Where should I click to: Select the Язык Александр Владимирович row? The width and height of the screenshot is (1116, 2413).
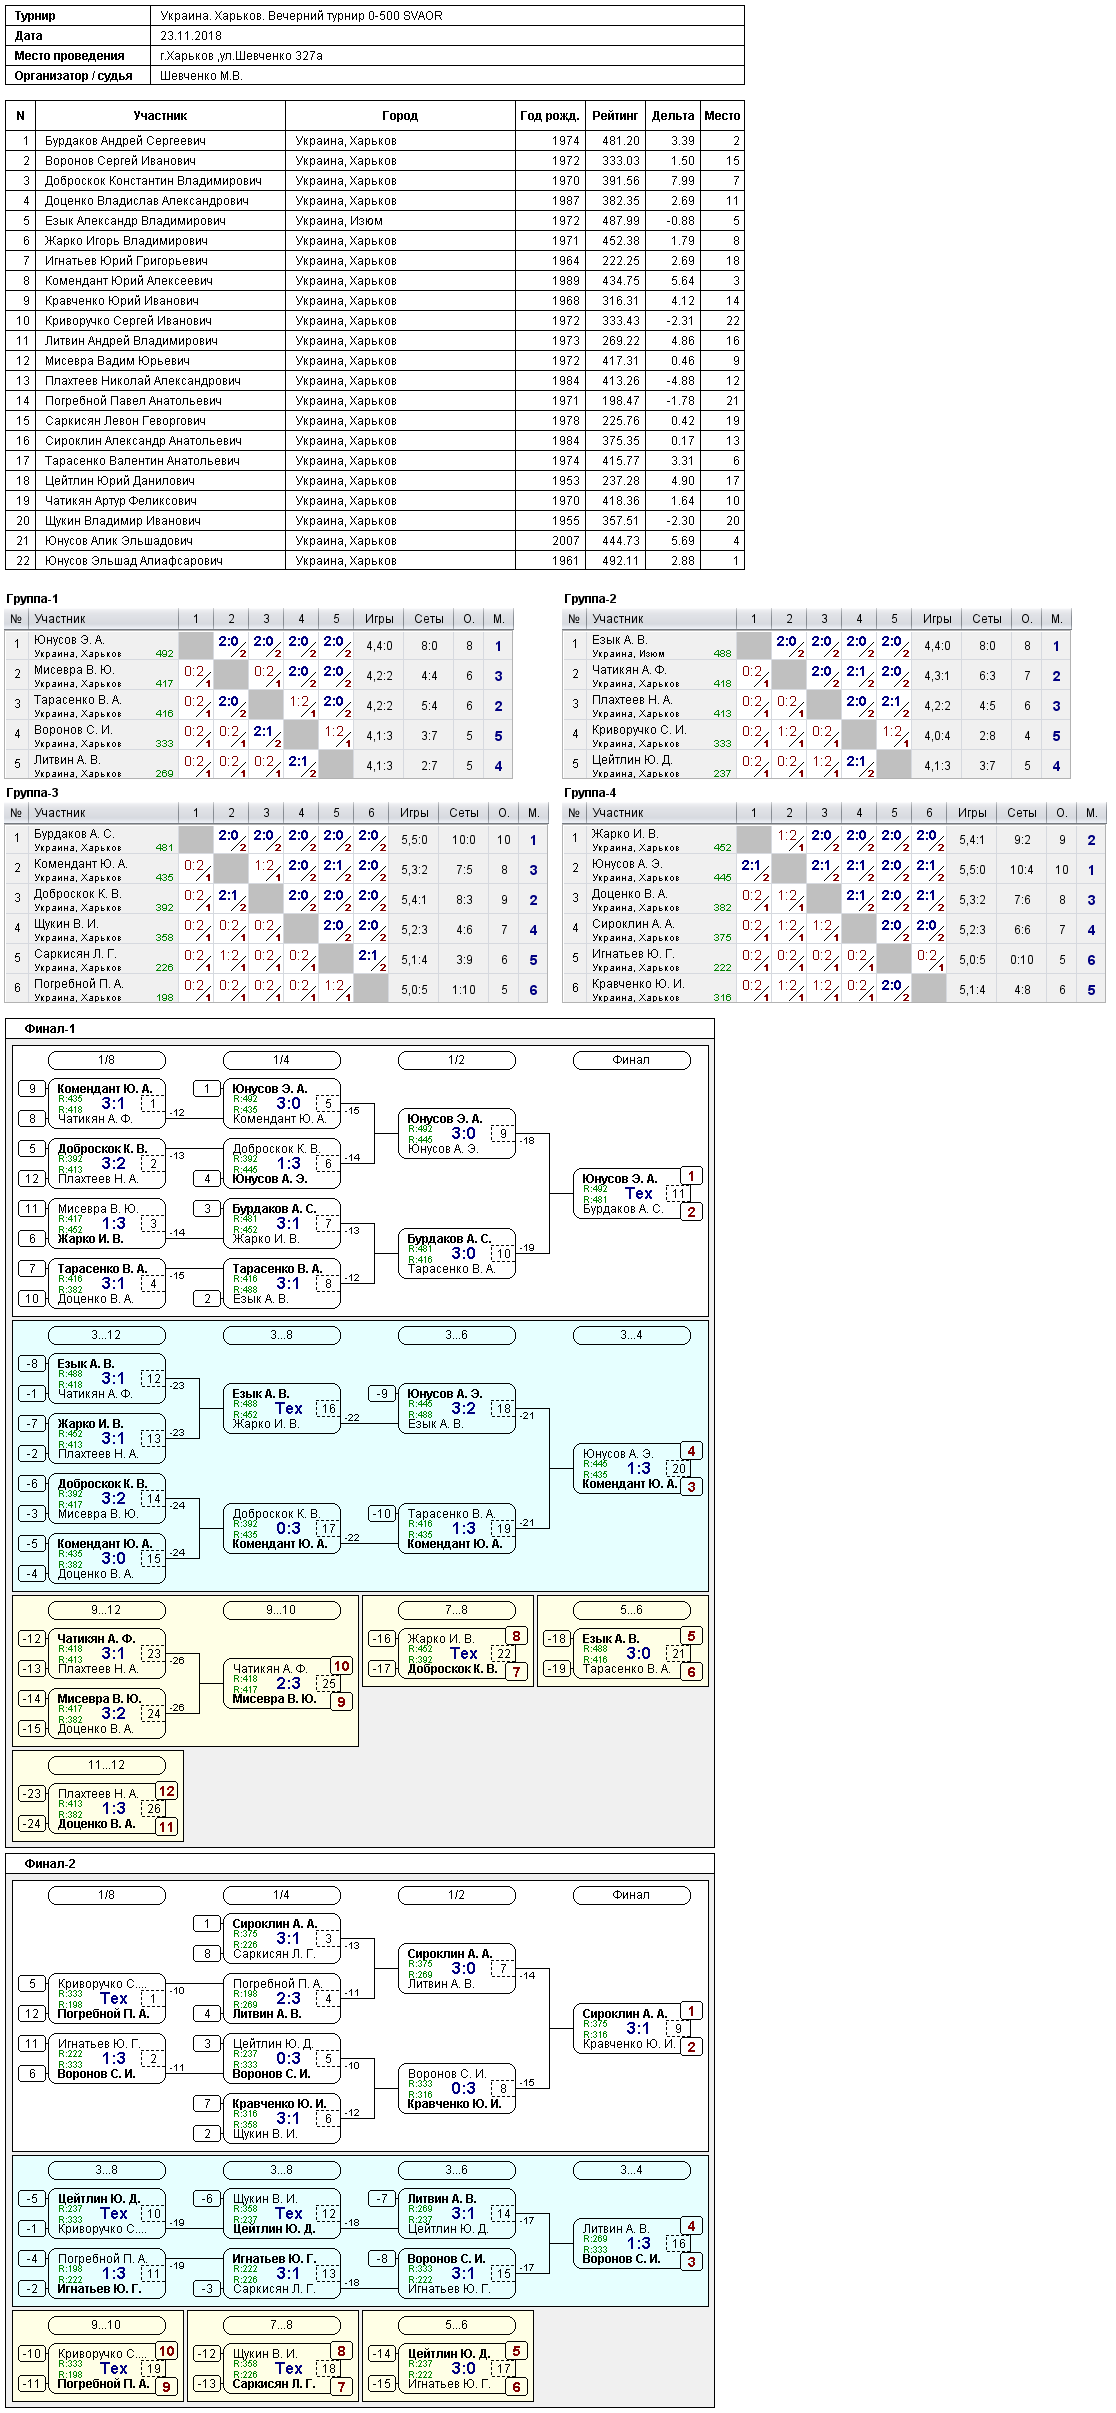point(375,221)
